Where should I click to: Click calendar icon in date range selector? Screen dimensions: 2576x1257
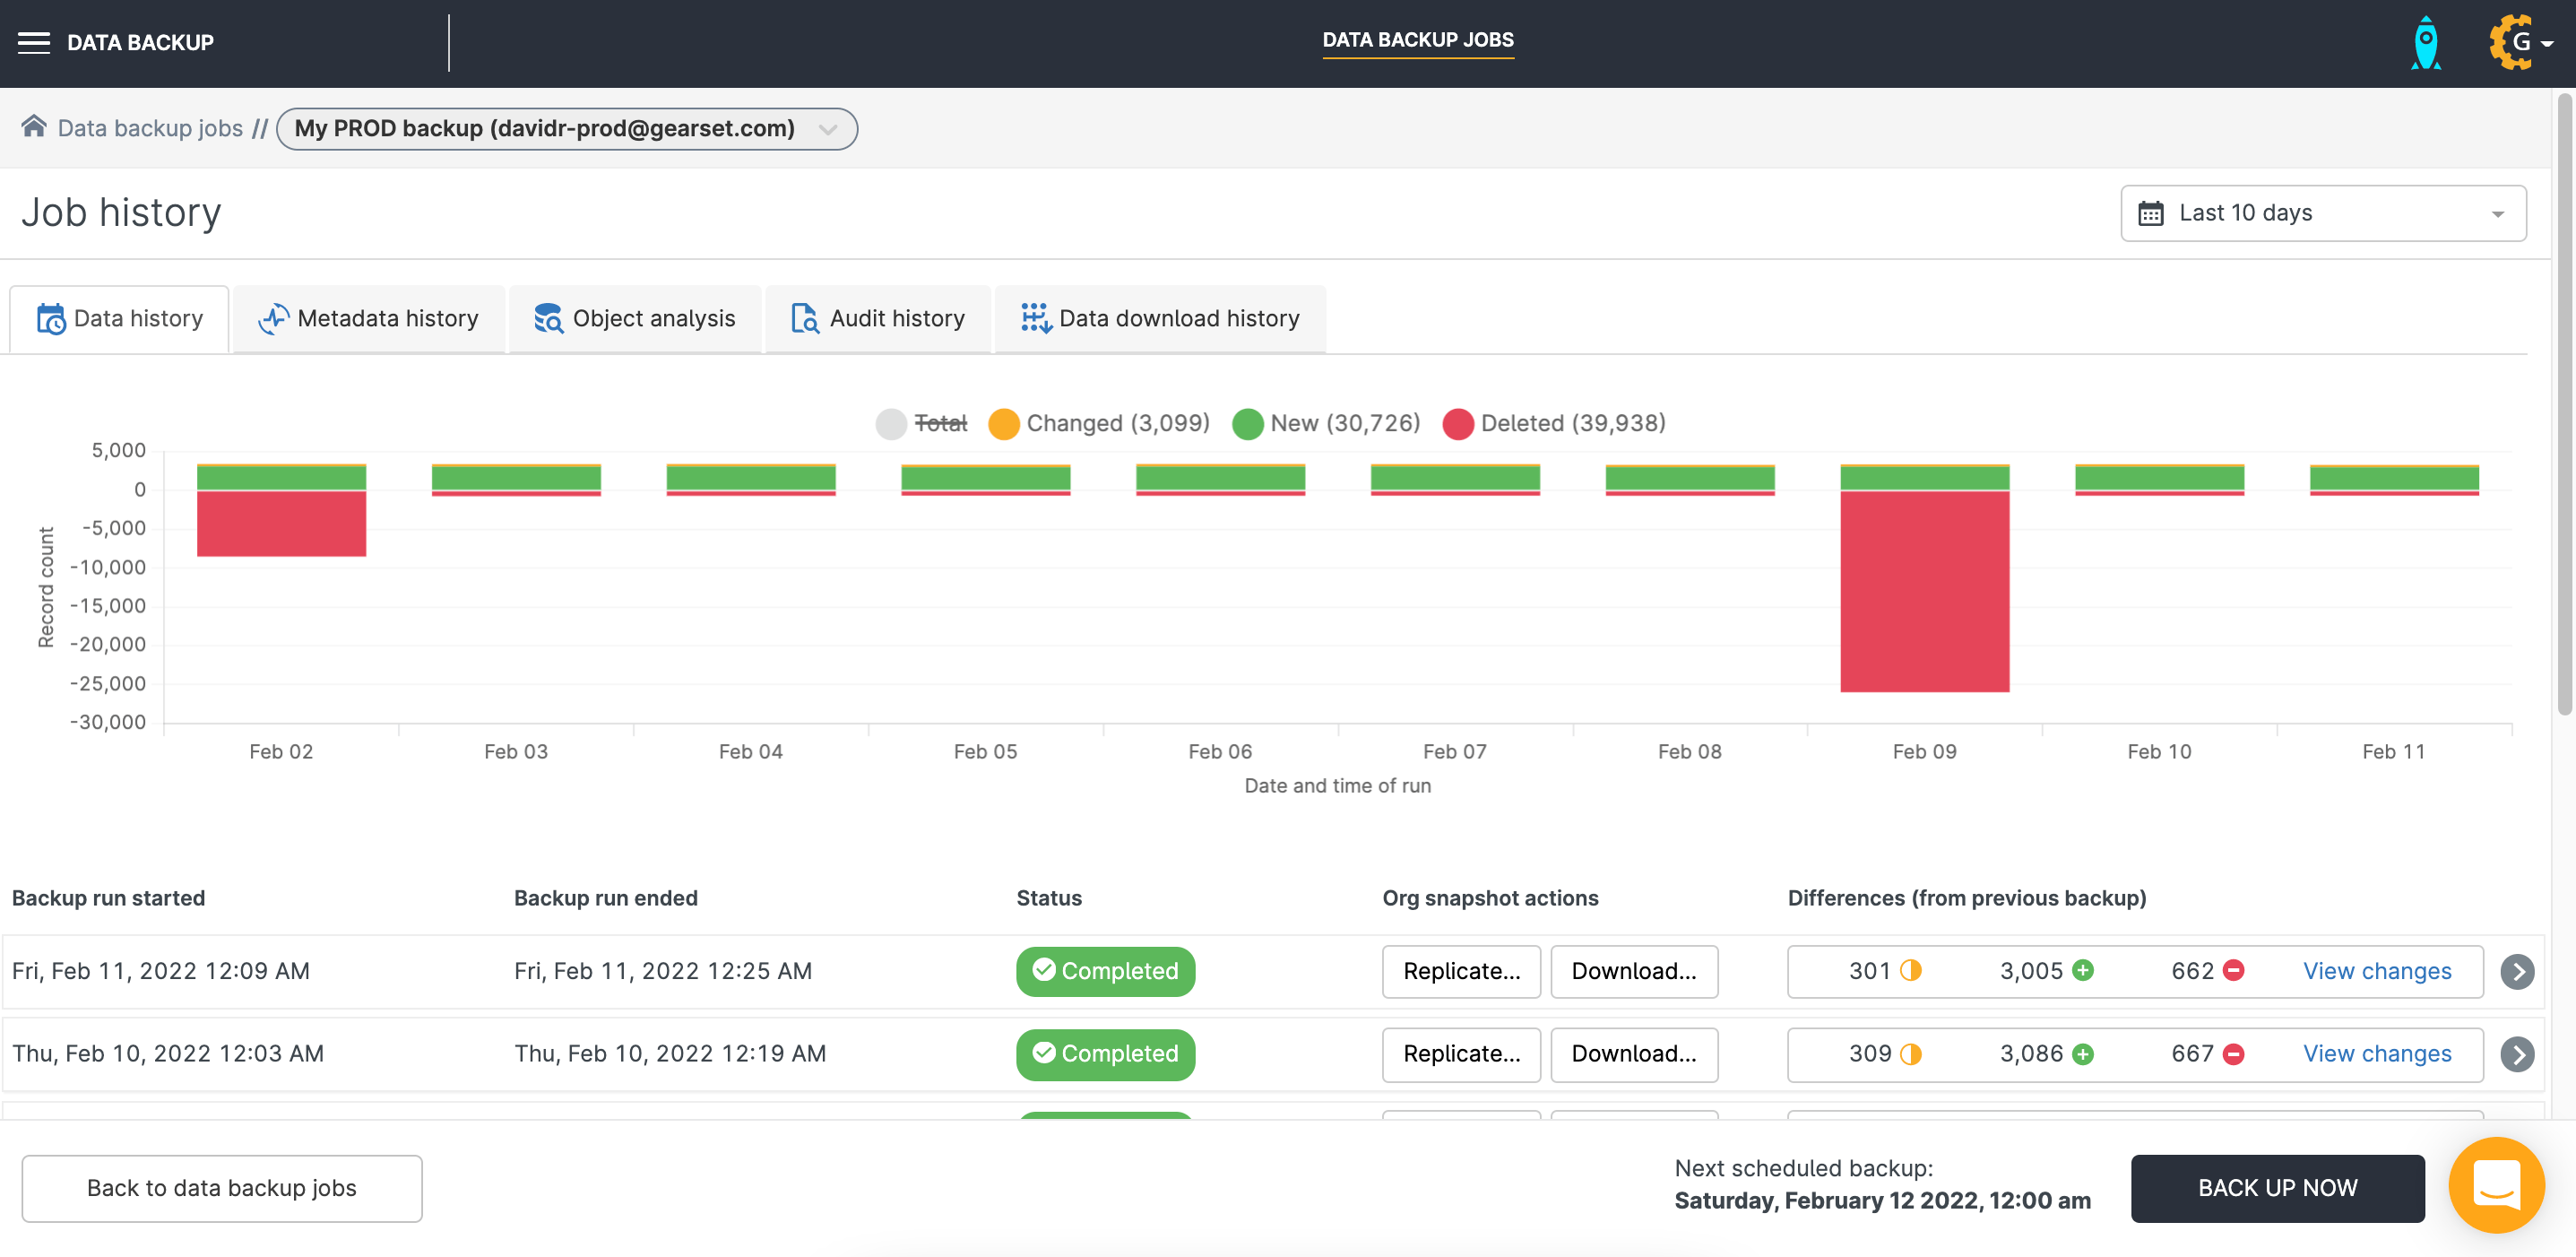(2151, 213)
